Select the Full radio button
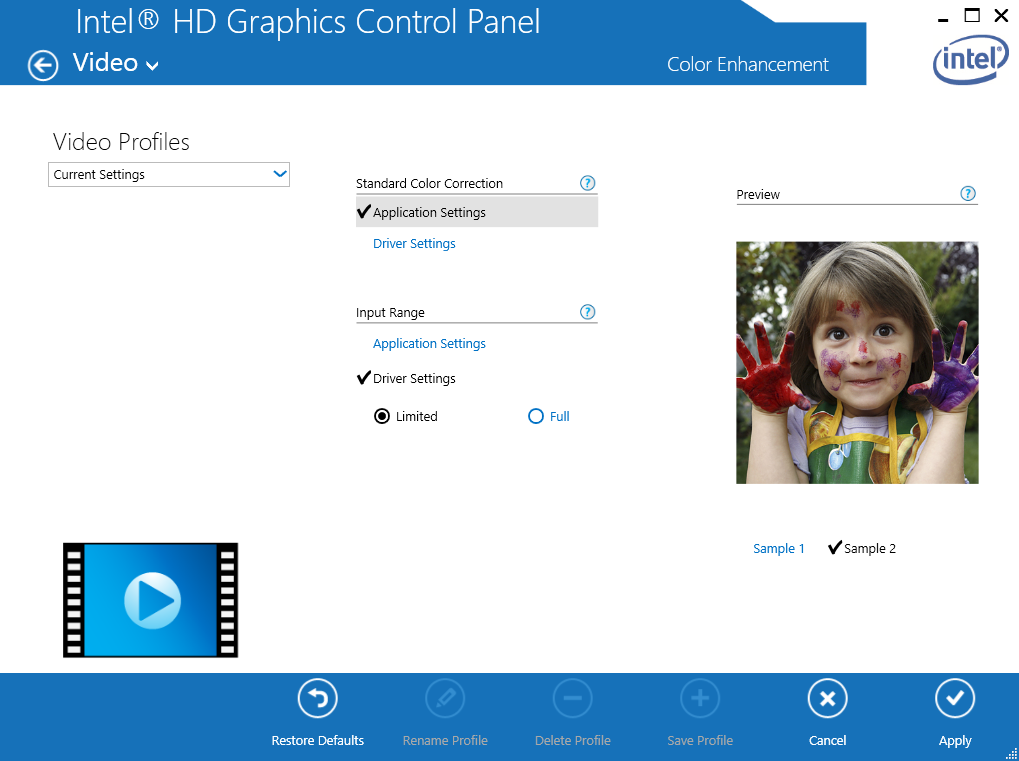The image size is (1019, 761). [535, 417]
